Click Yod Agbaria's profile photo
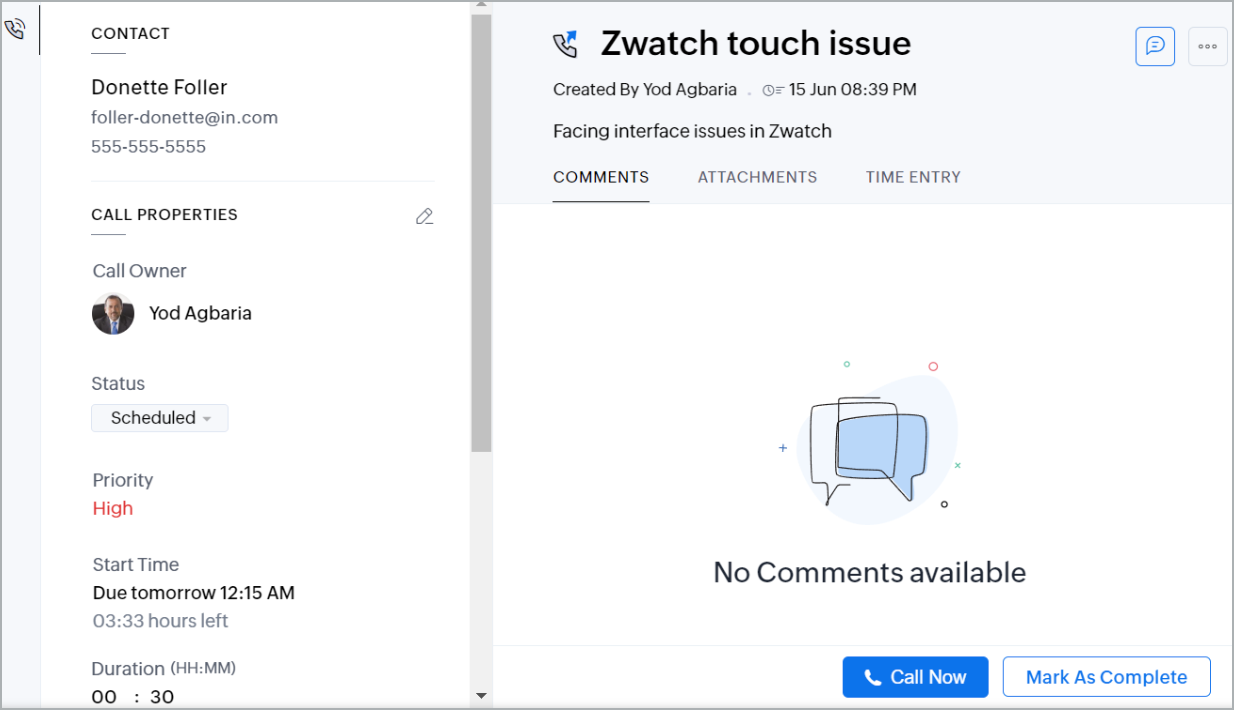The width and height of the screenshot is (1234, 710). [x=113, y=313]
